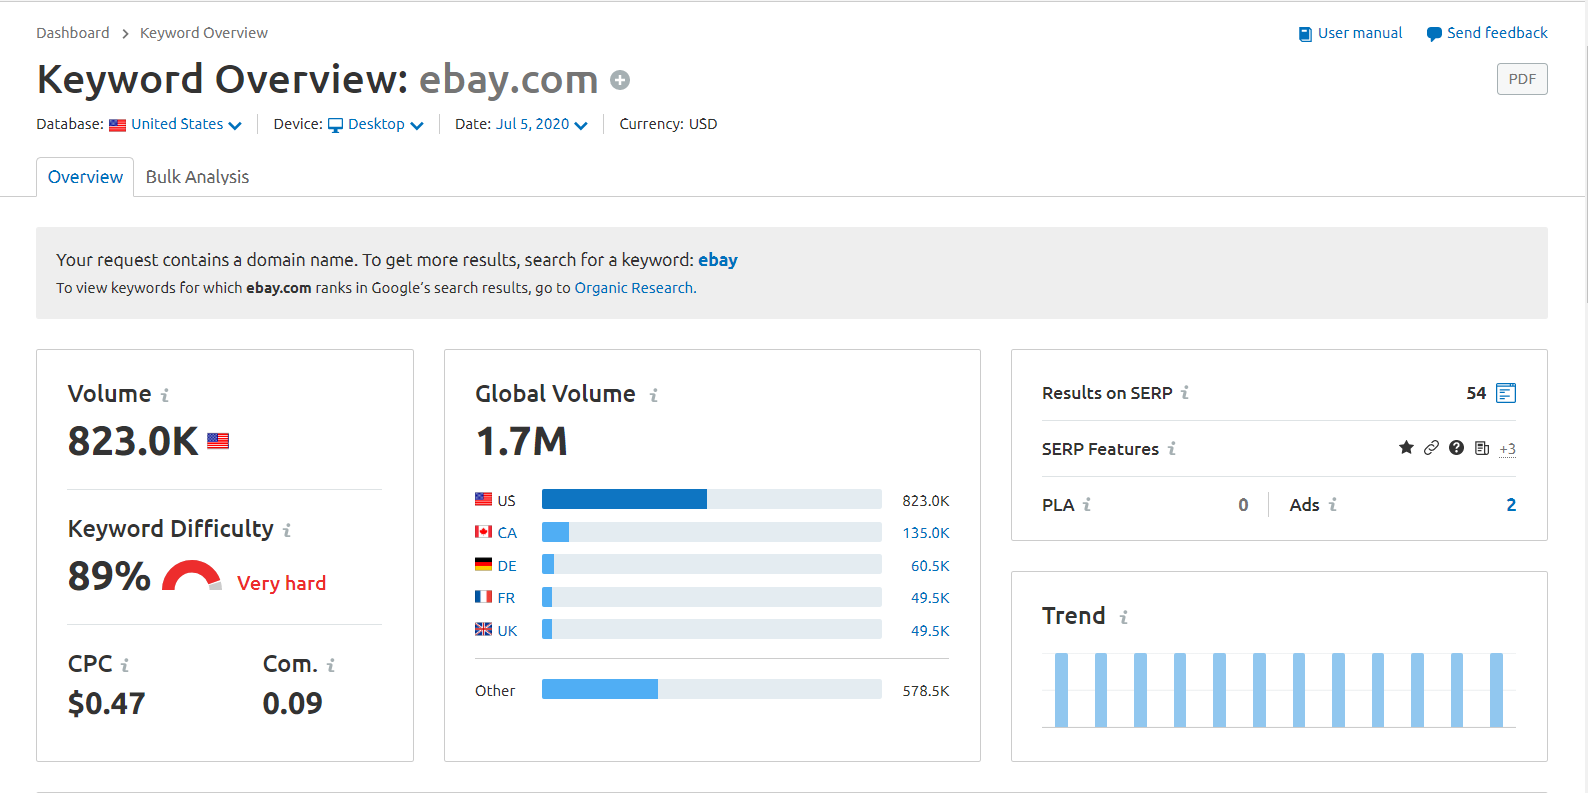Click the Other volume value 578.5K
Image resolution: width=1588 pixels, height=793 pixels.
click(926, 691)
